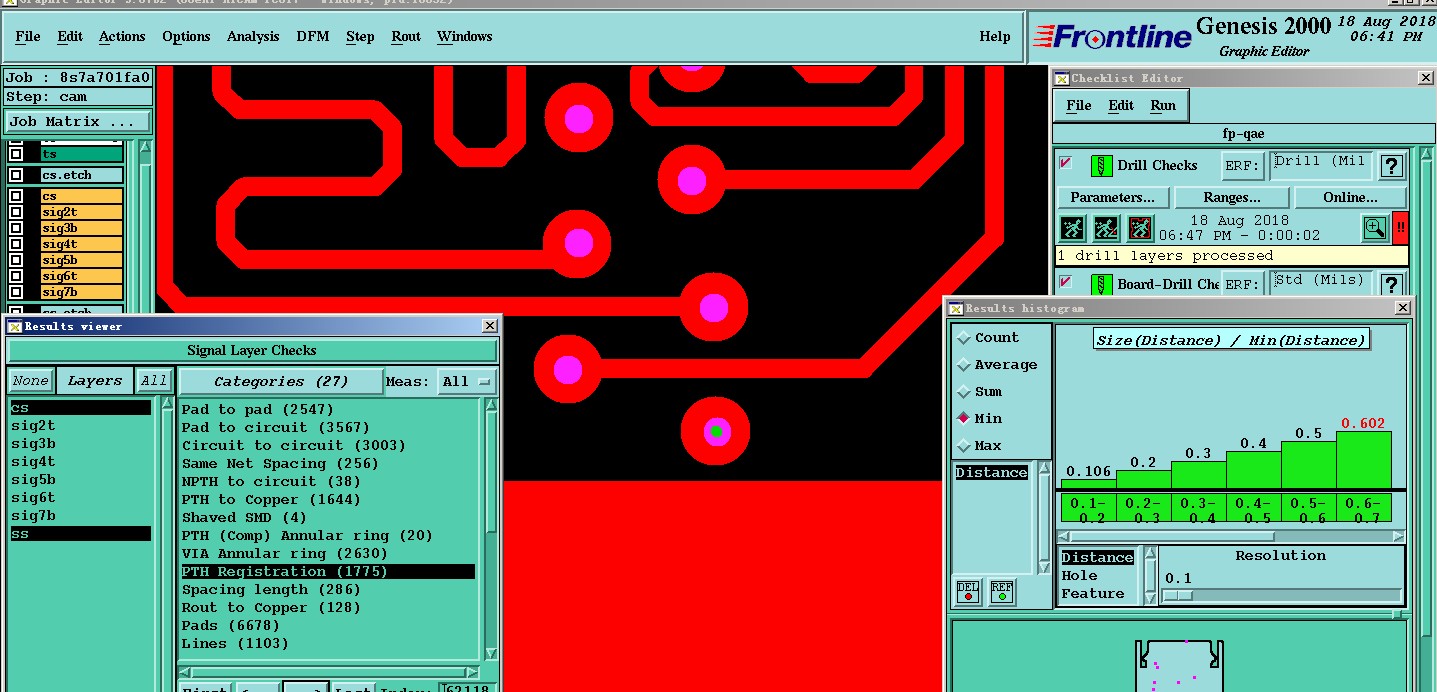Click the REF button in Results histogram

coord(1002,592)
